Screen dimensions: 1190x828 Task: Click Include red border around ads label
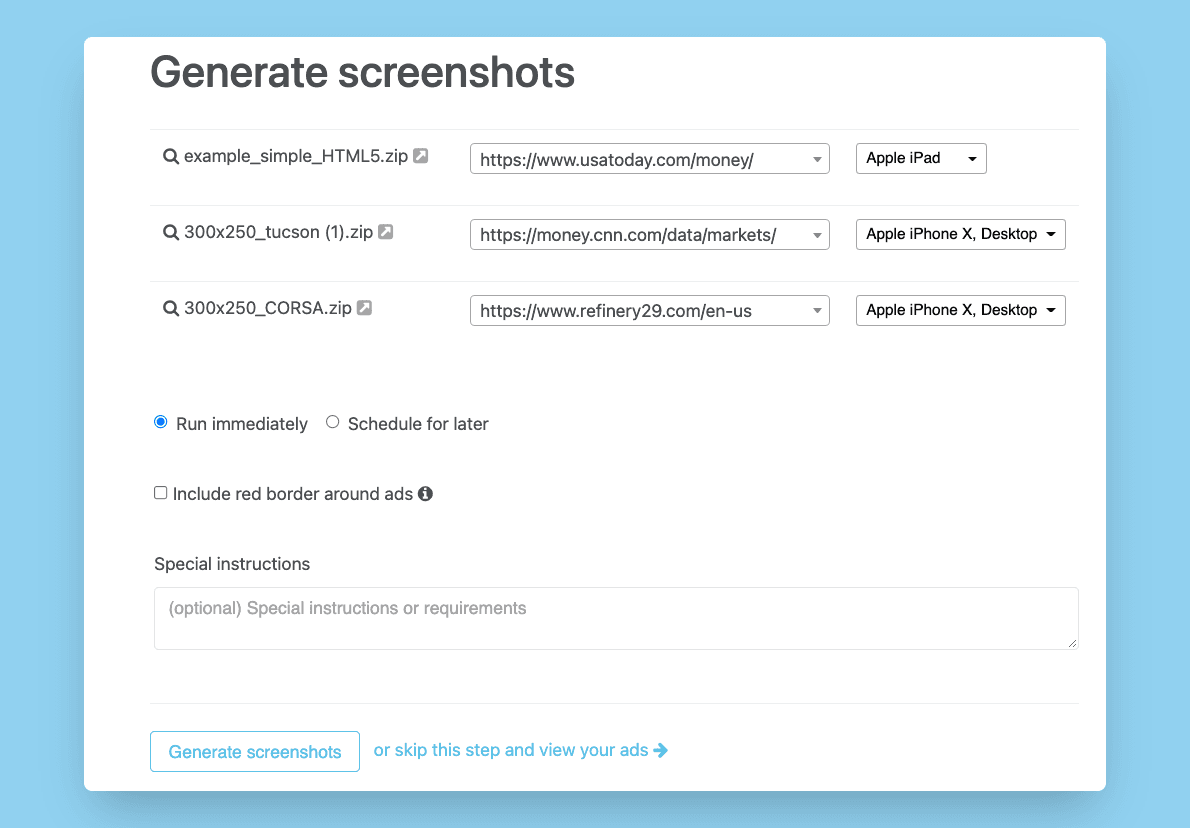[x=293, y=494]
